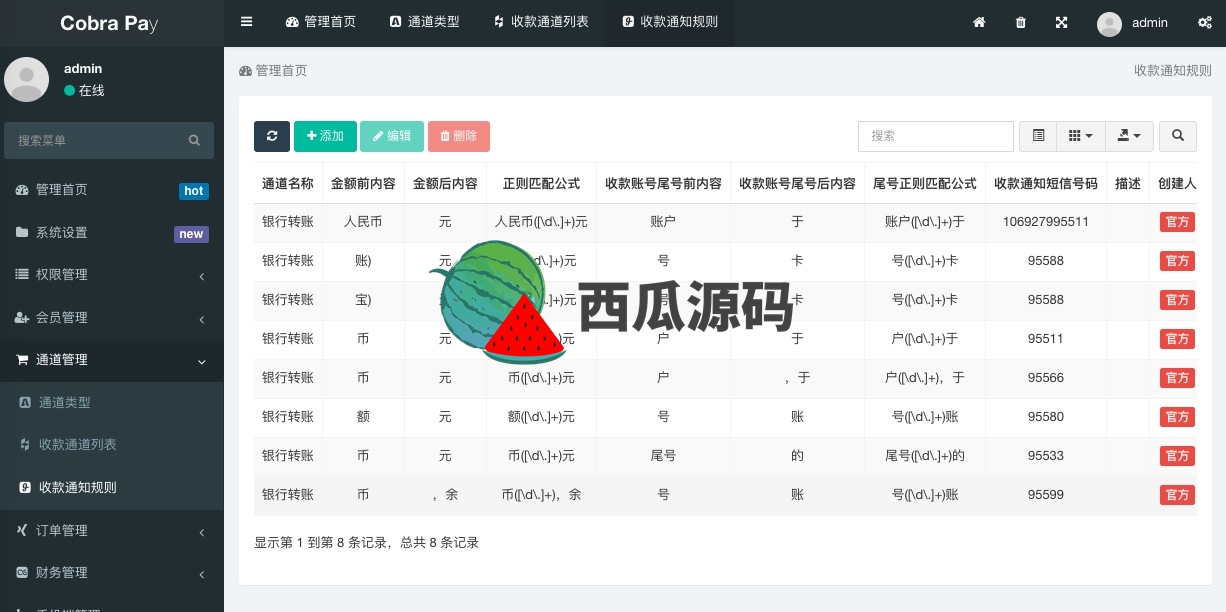
Task: Click the green 添加 button
Action: [325, 136]
